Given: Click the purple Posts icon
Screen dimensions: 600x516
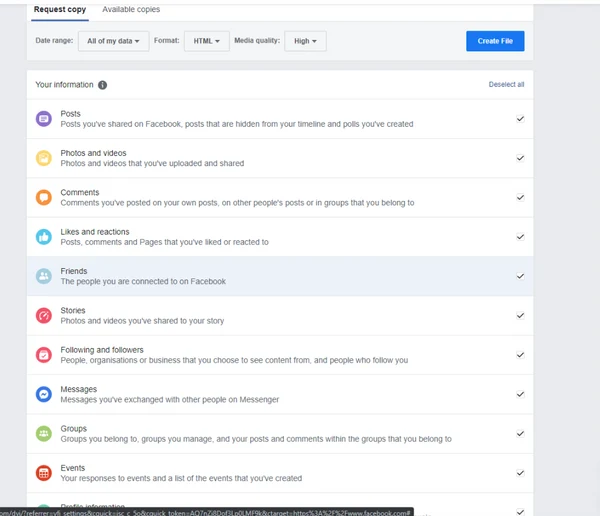Looking at the screenshot, I should coord(44,119).
